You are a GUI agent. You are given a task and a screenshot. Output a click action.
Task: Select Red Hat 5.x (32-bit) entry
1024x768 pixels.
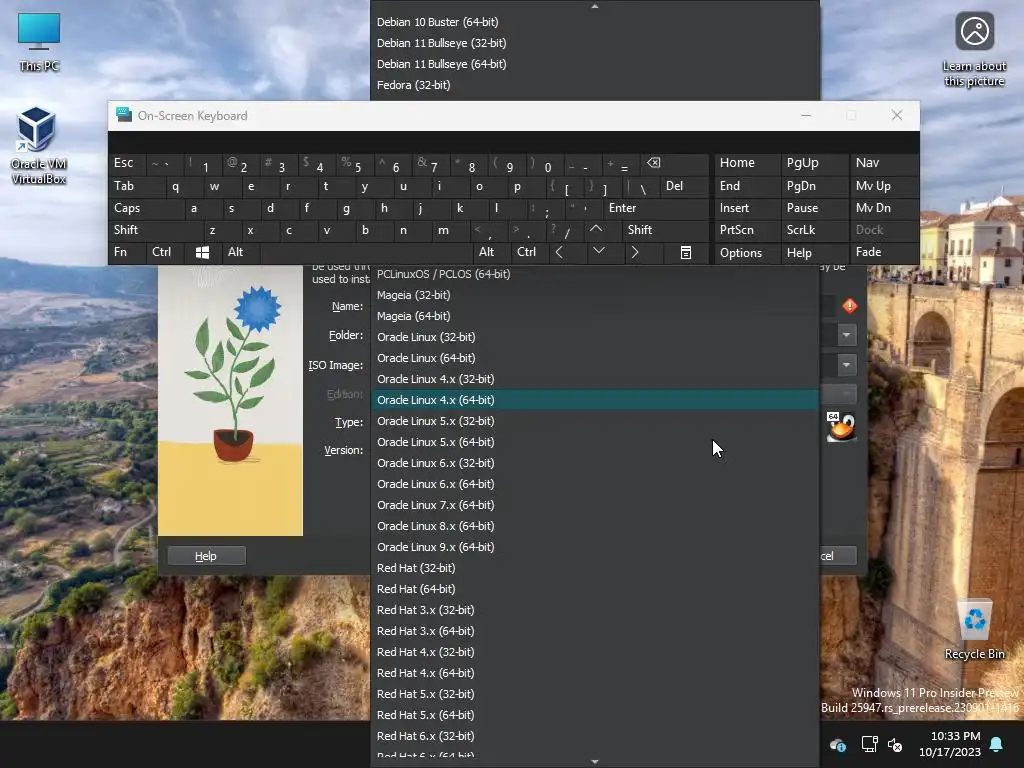(x=594, y=694)
